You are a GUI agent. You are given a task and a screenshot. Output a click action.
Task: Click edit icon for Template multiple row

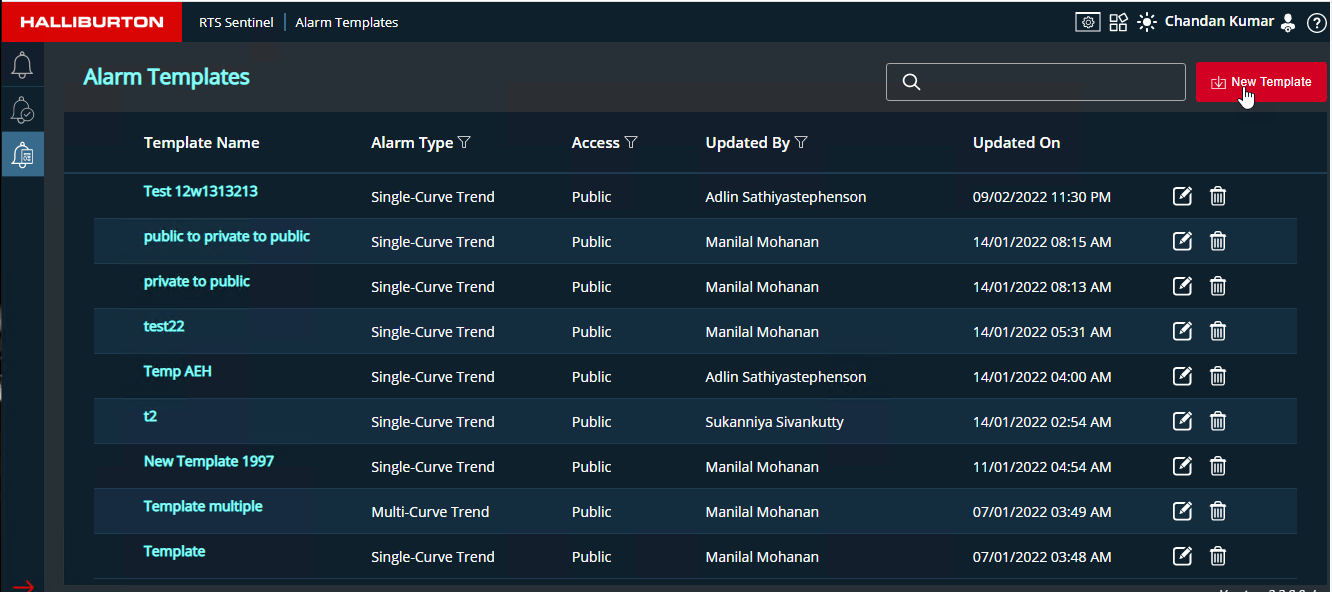[1182, 511]
